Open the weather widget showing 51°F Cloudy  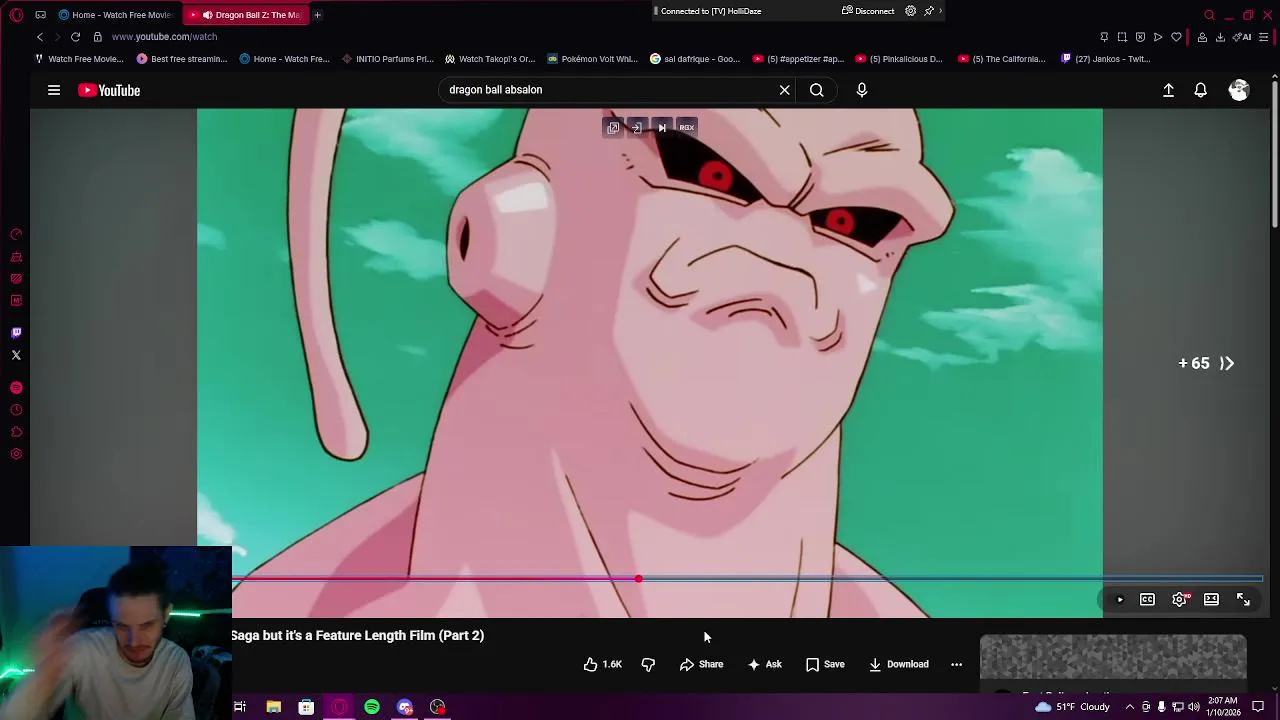(1073, 707)
